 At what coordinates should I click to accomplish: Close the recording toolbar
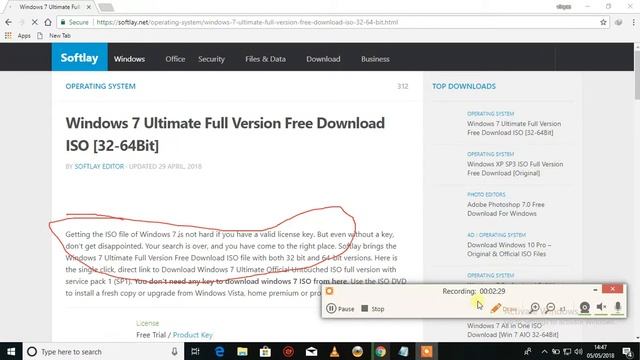(613, 289)
